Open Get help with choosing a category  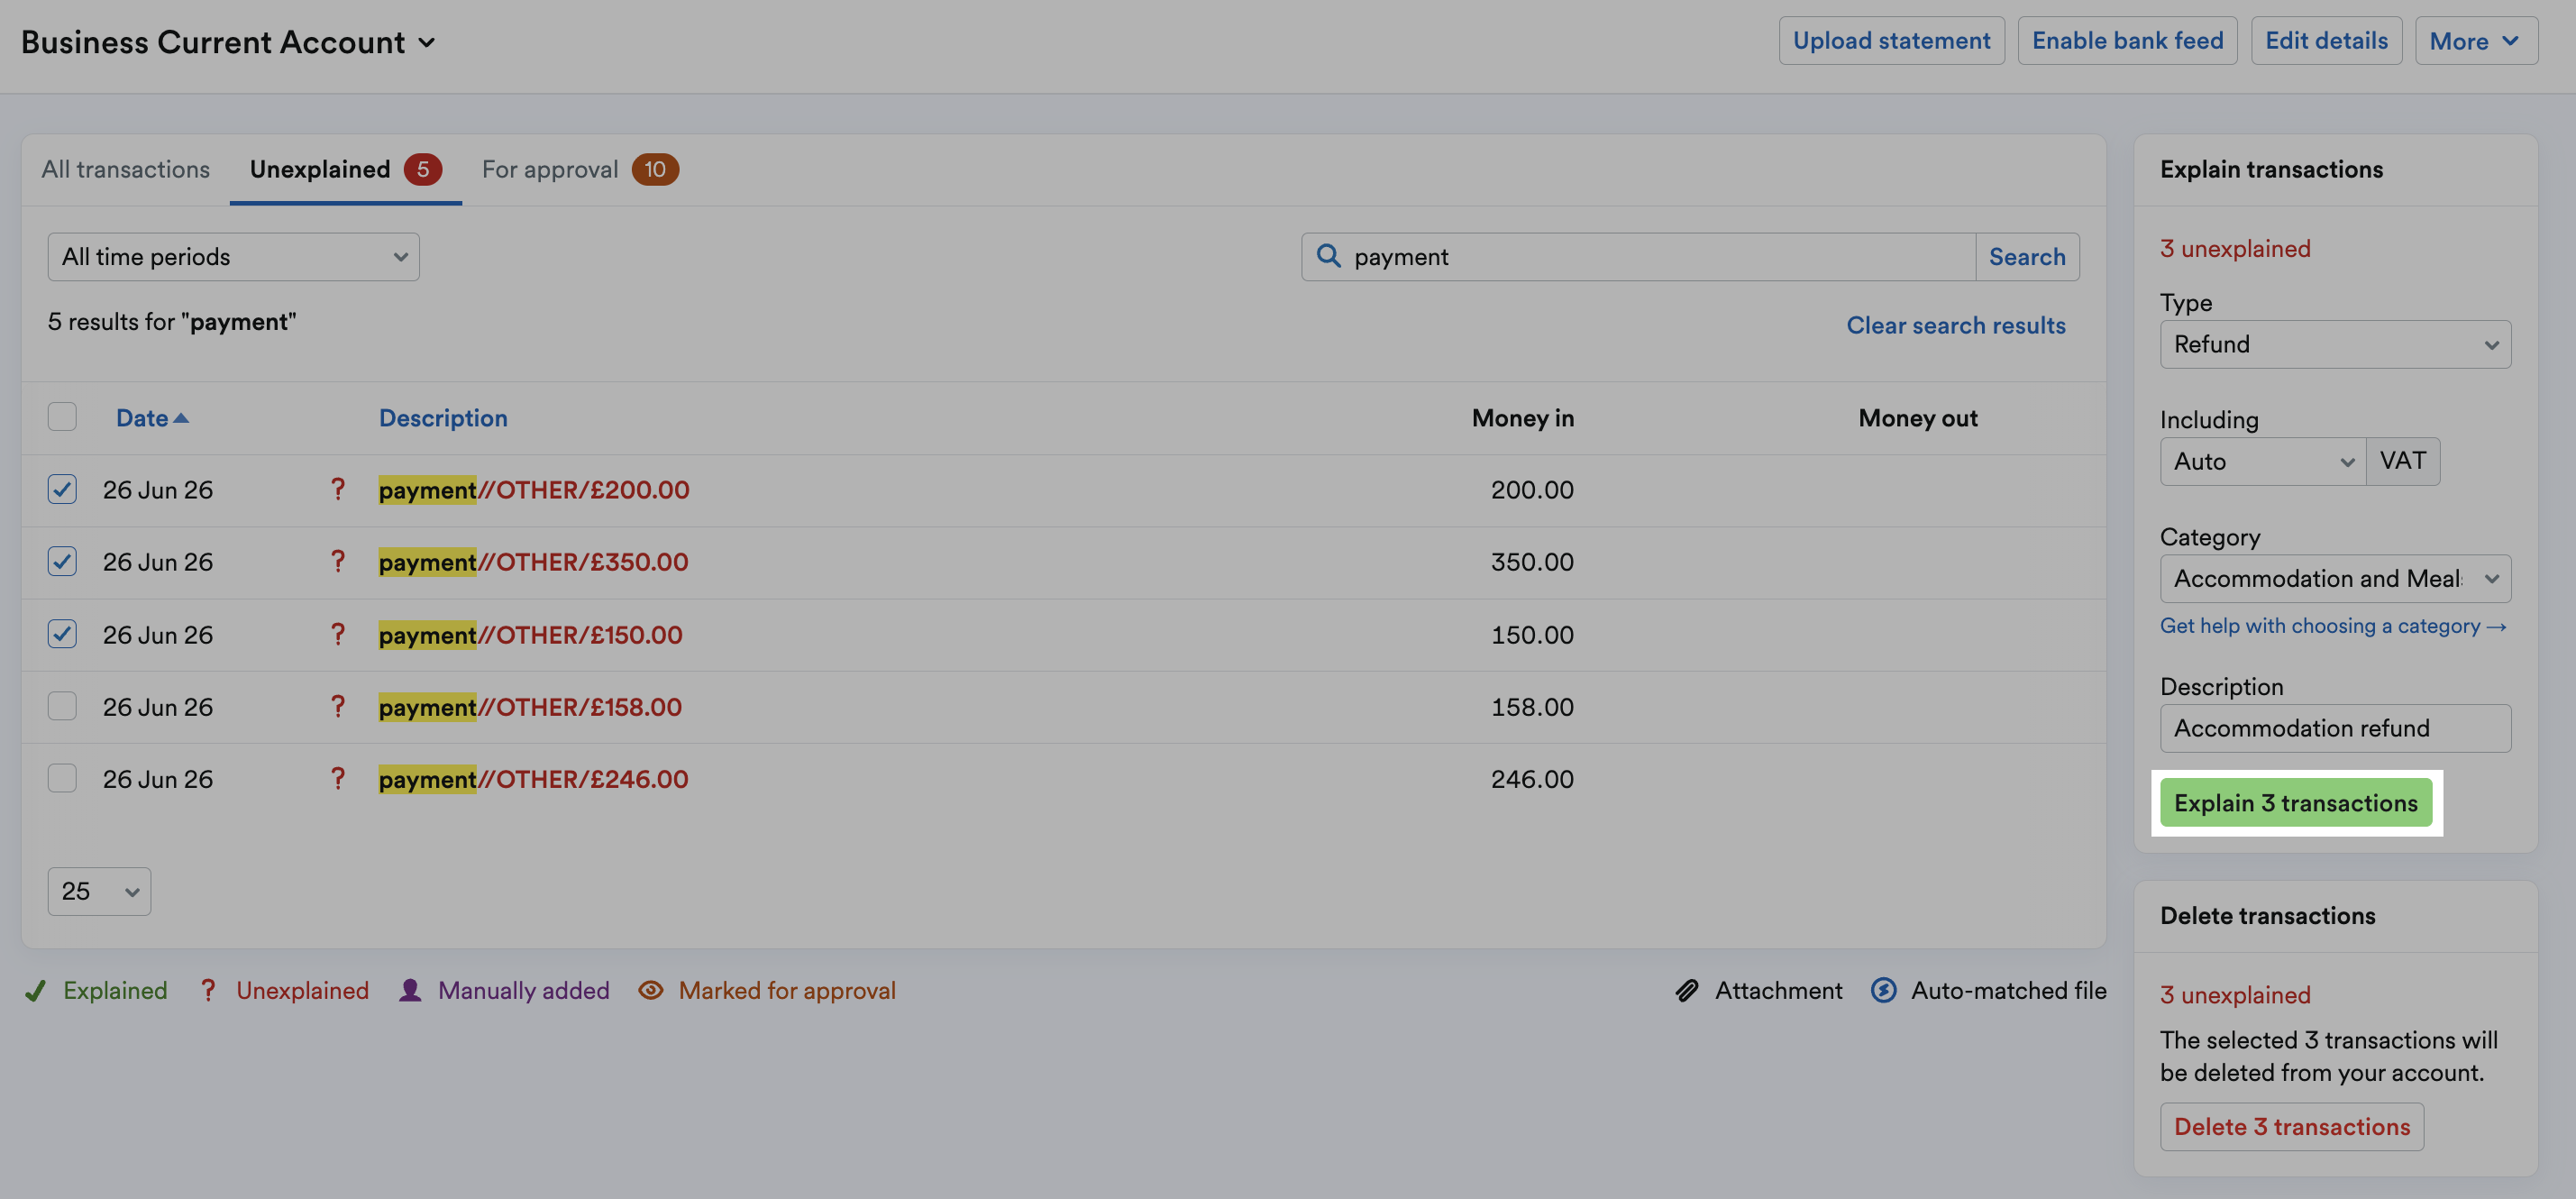pos(2332,626)
